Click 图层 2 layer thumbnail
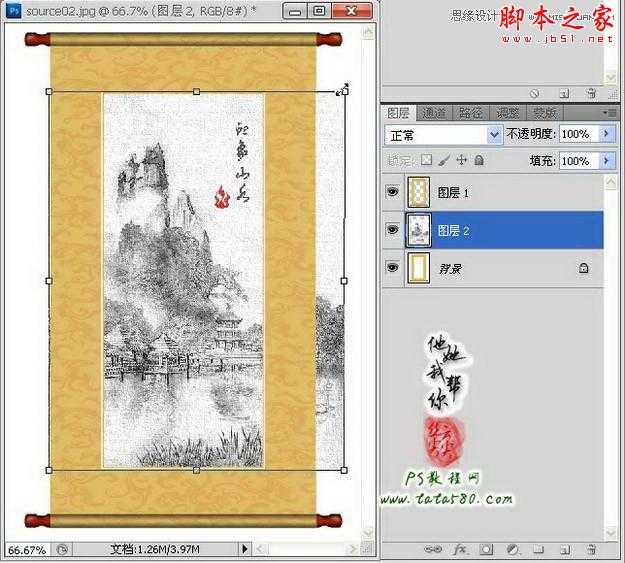The image size is (625, 563). [x=419, y=230]
